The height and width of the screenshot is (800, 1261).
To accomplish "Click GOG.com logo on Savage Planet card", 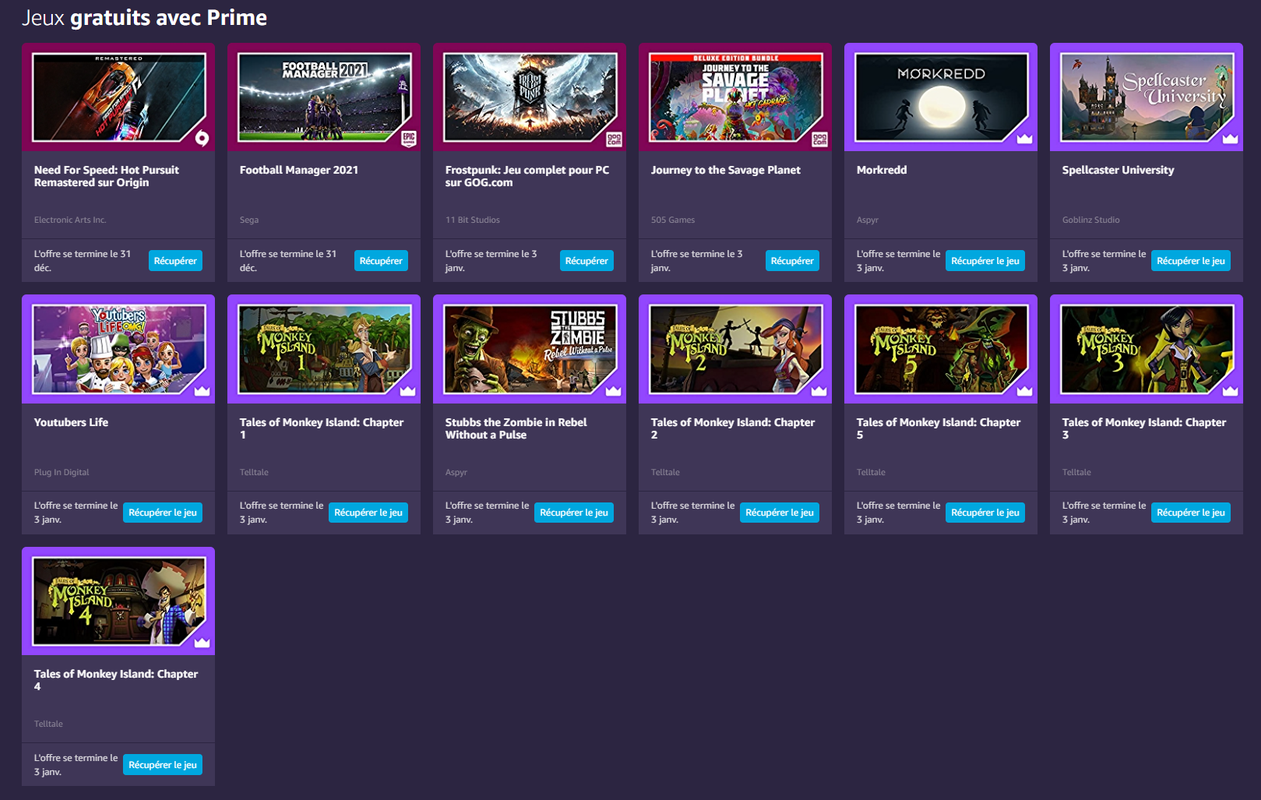I will point(820,139).
